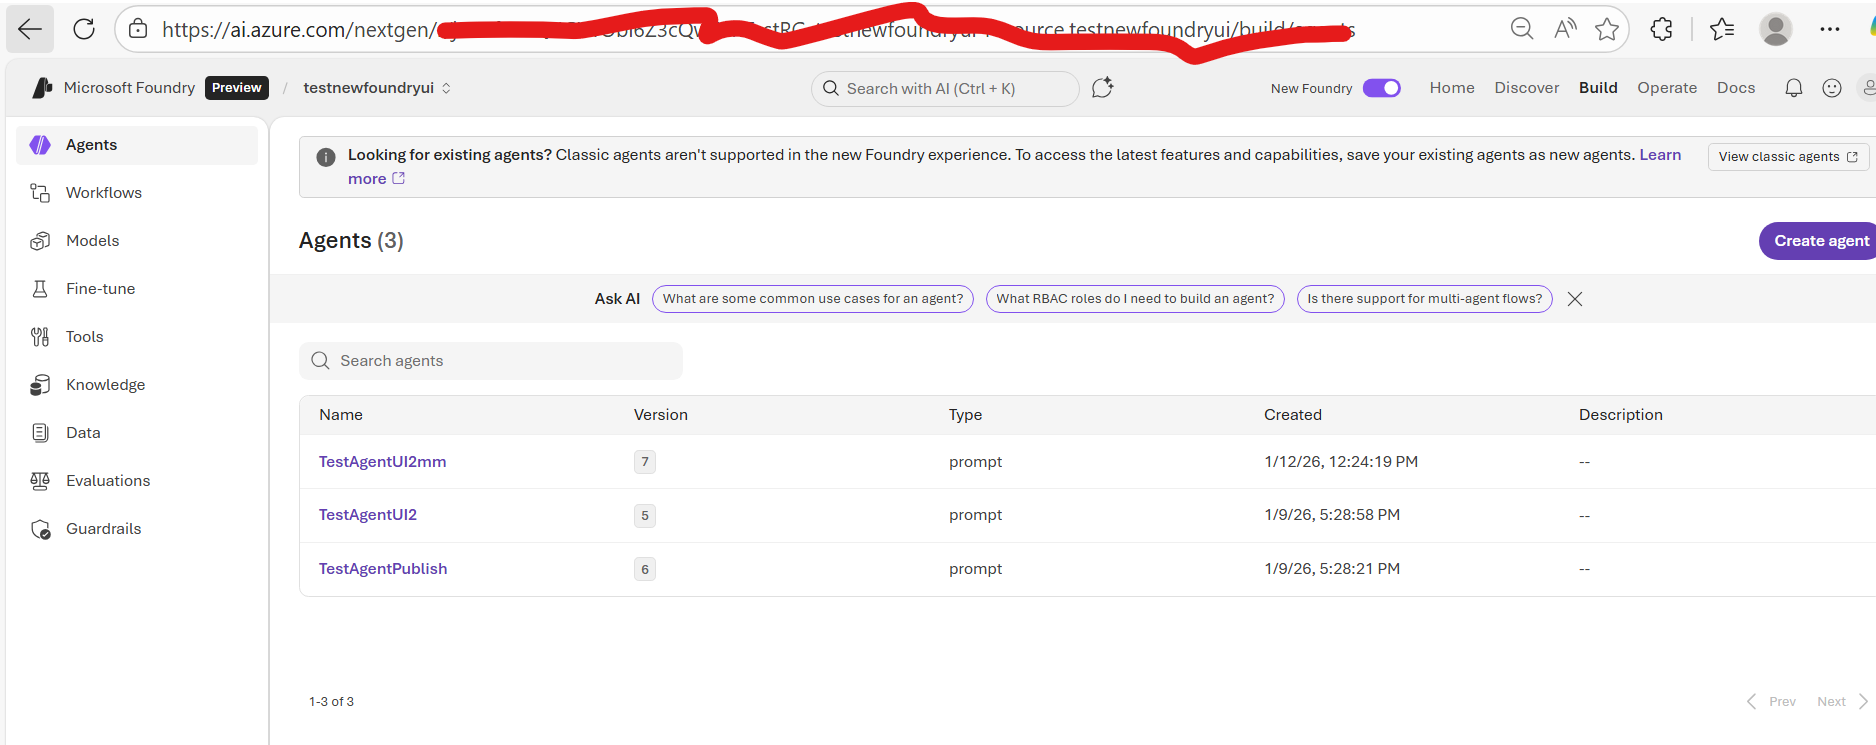Select Agents in the sidebar

tap(137, 145)
